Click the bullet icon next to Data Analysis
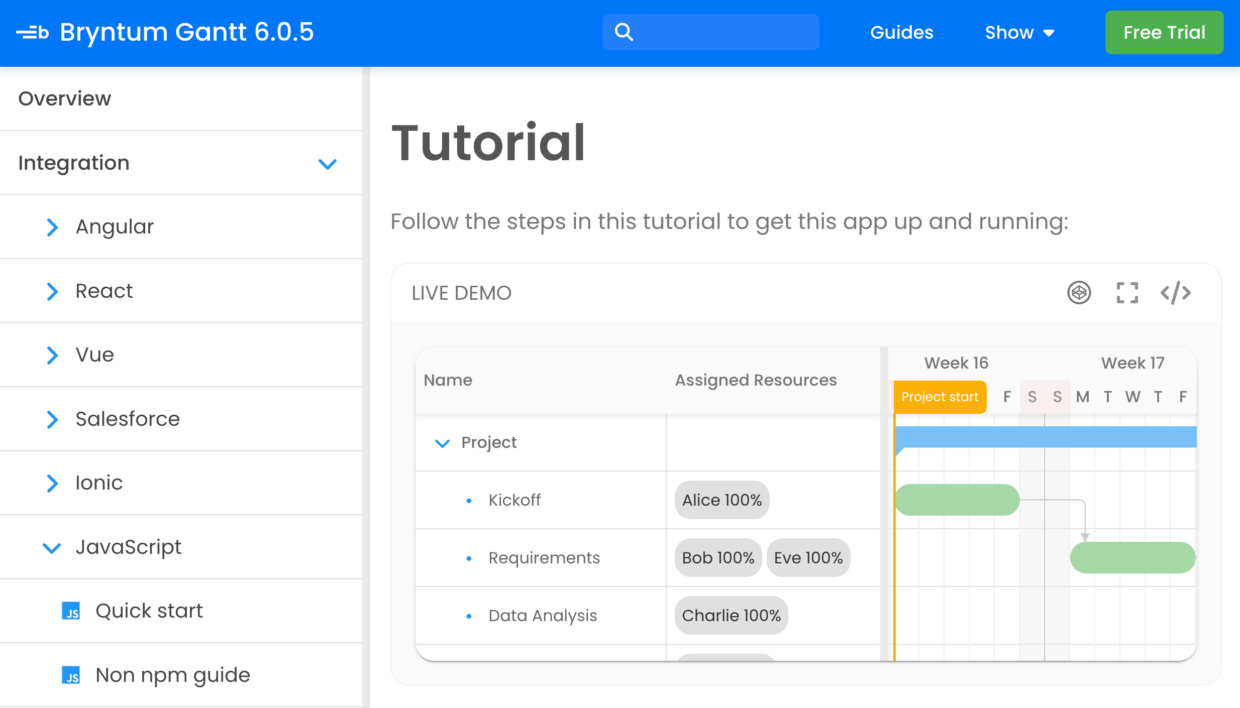The image size is (1240, 708). 469,616
